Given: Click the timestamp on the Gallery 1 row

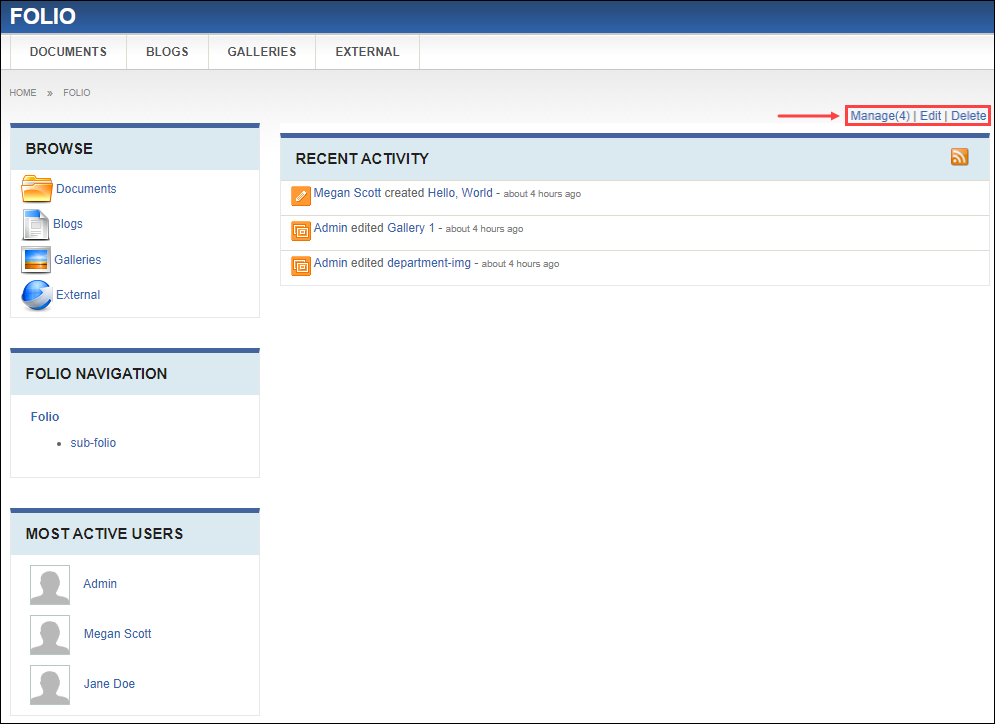Looking at the screenshot, I should (x=484, y=229).
